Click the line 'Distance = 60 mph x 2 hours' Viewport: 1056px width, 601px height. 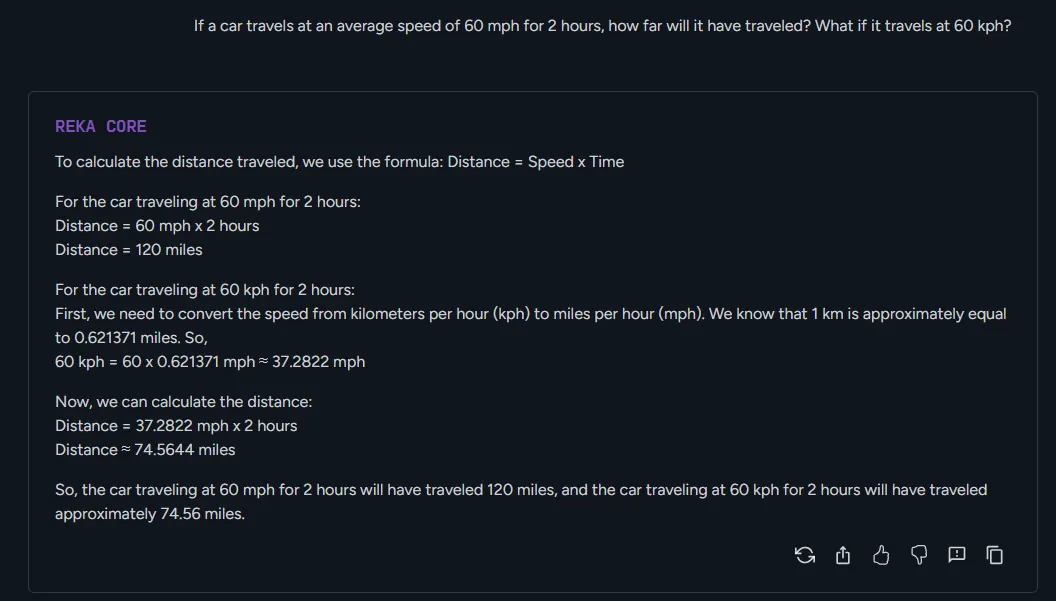pos(157,226)
